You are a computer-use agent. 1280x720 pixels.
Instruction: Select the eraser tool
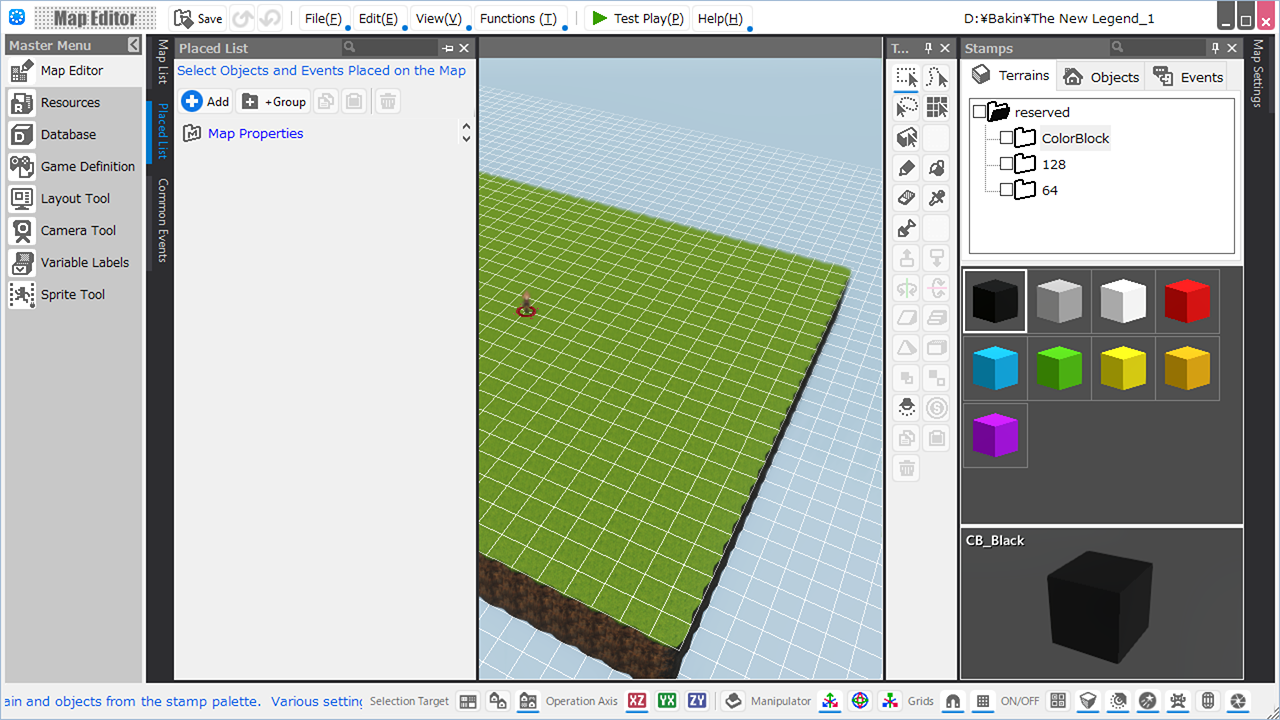[906, 198]
